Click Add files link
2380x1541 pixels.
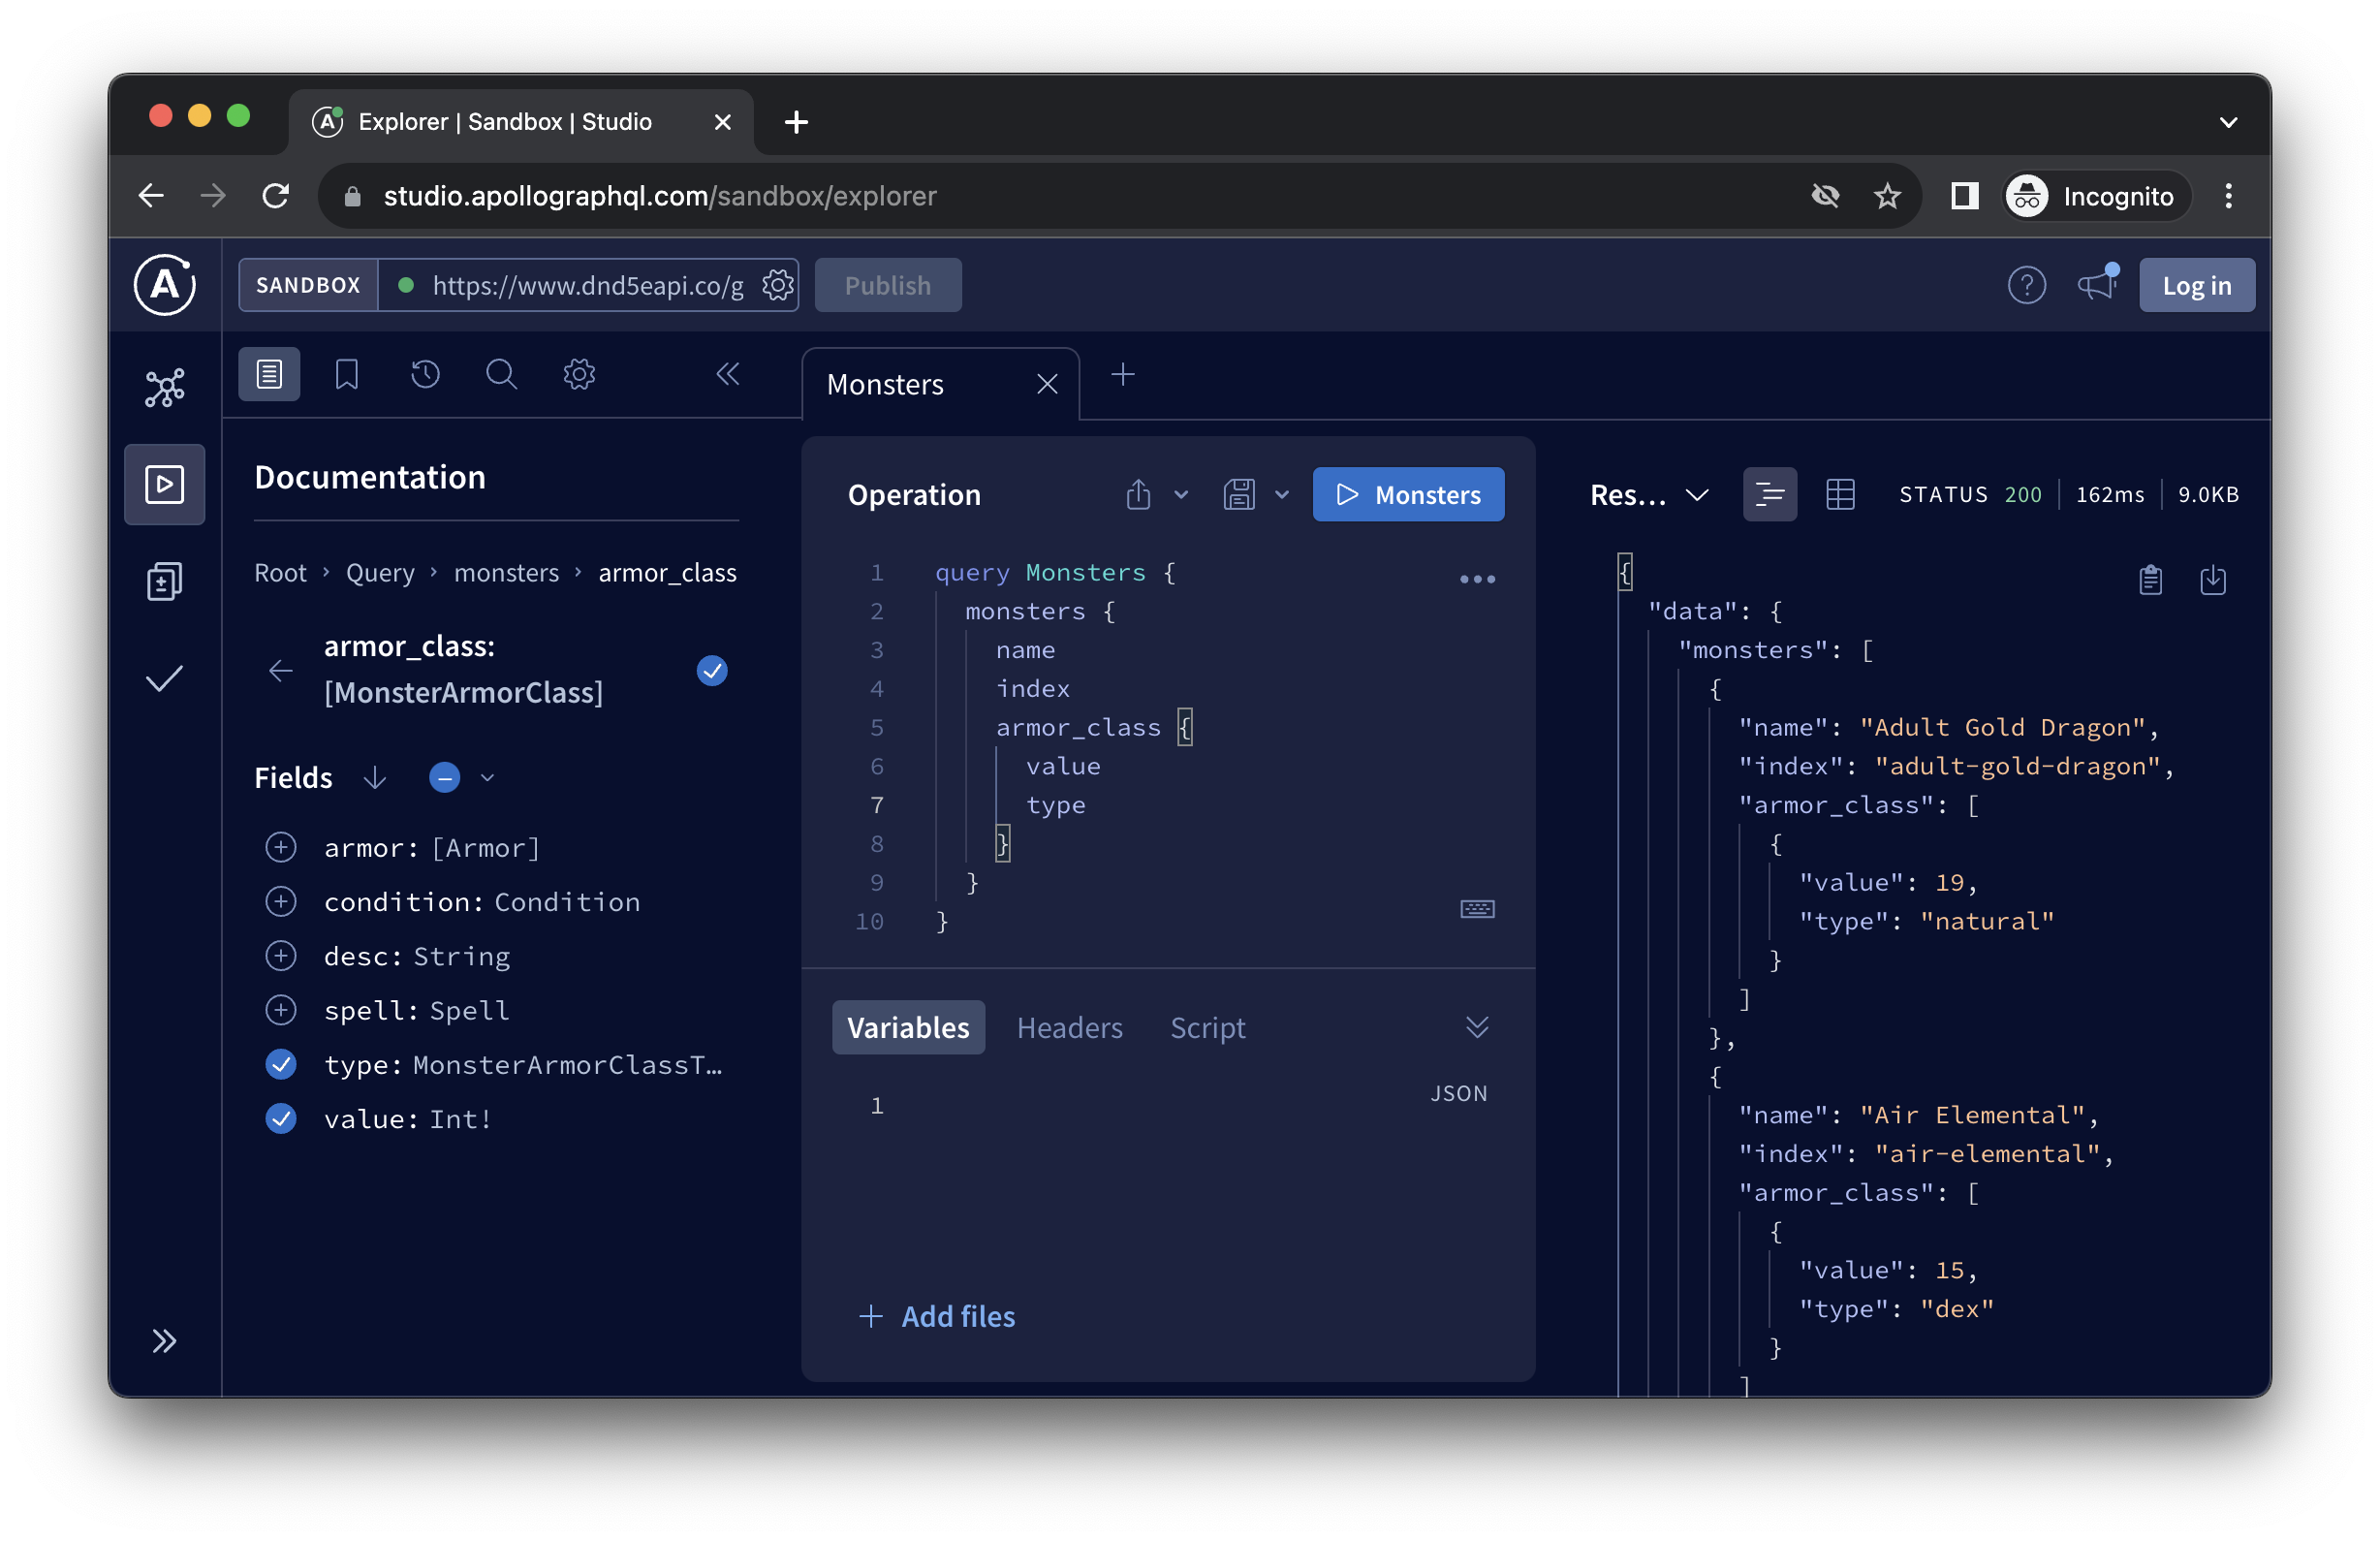click(937, 1317)
